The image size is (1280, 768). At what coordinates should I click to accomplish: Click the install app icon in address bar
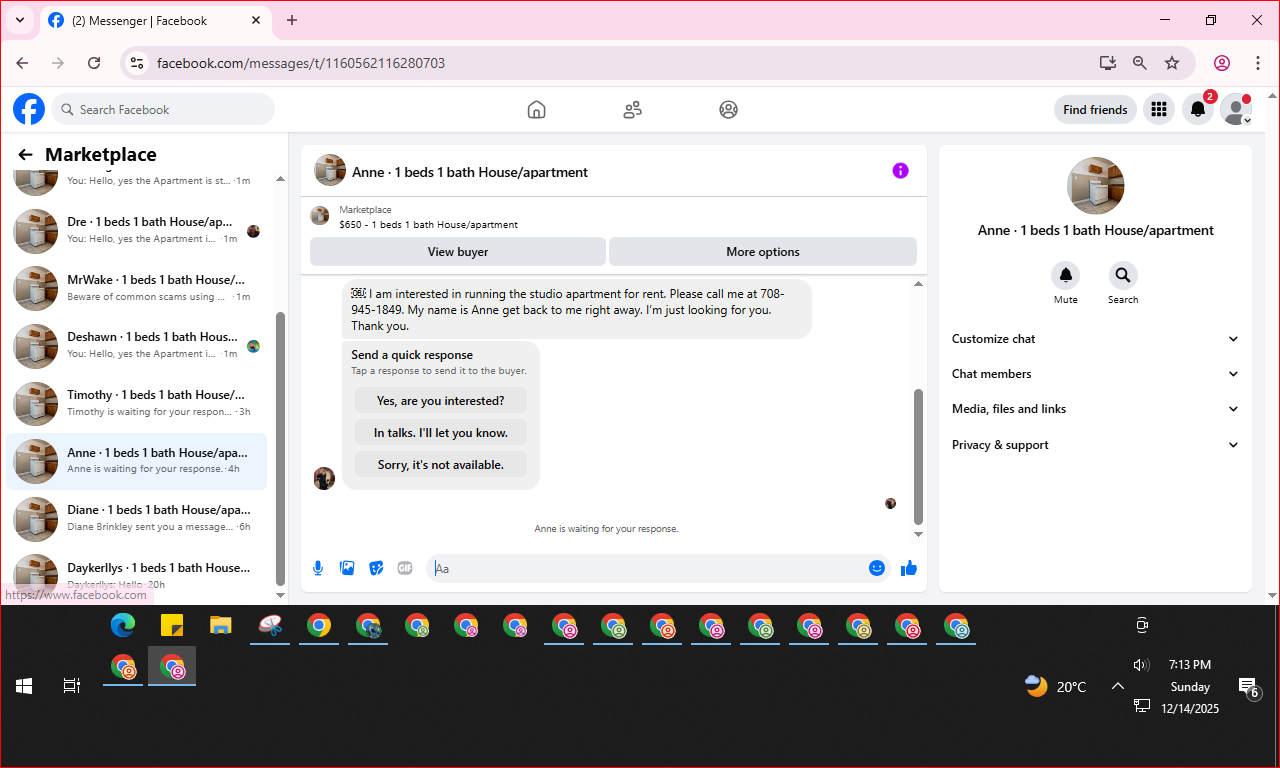pyautogui.click(x=1108, y=63)
